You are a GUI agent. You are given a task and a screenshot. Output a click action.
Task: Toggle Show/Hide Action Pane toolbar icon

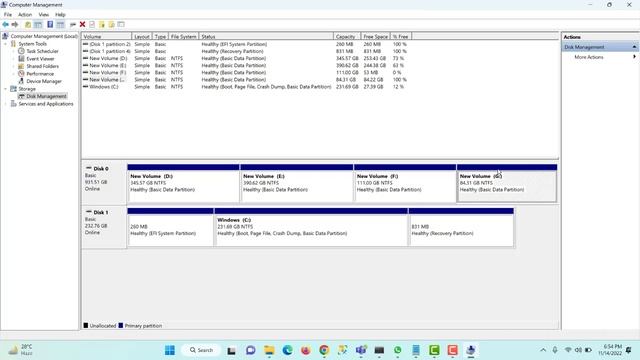tap(60, 24)
